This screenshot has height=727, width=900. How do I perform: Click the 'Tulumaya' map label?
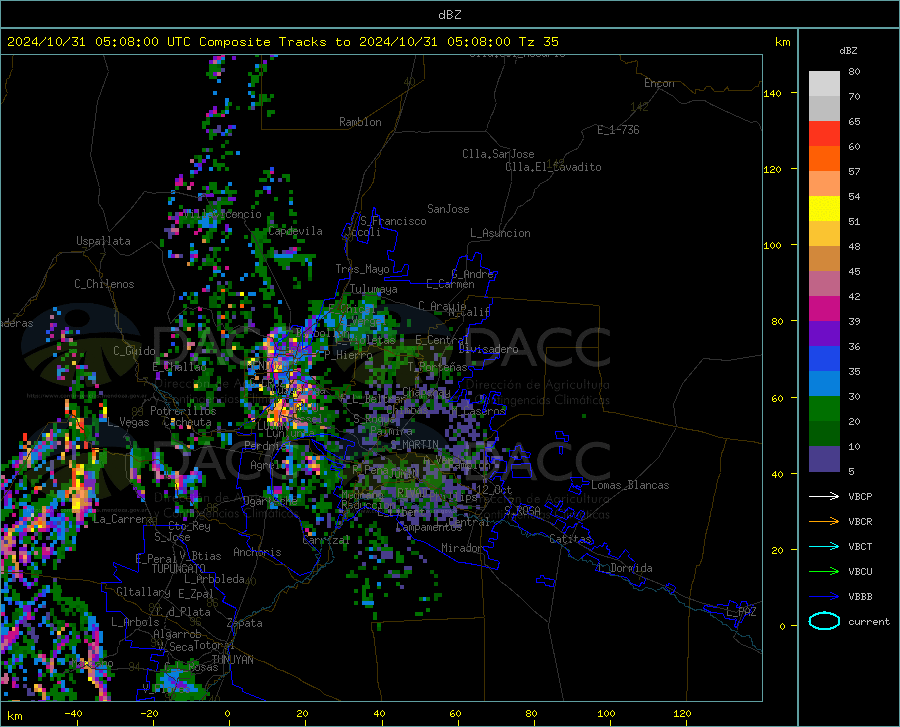(374, 289)
